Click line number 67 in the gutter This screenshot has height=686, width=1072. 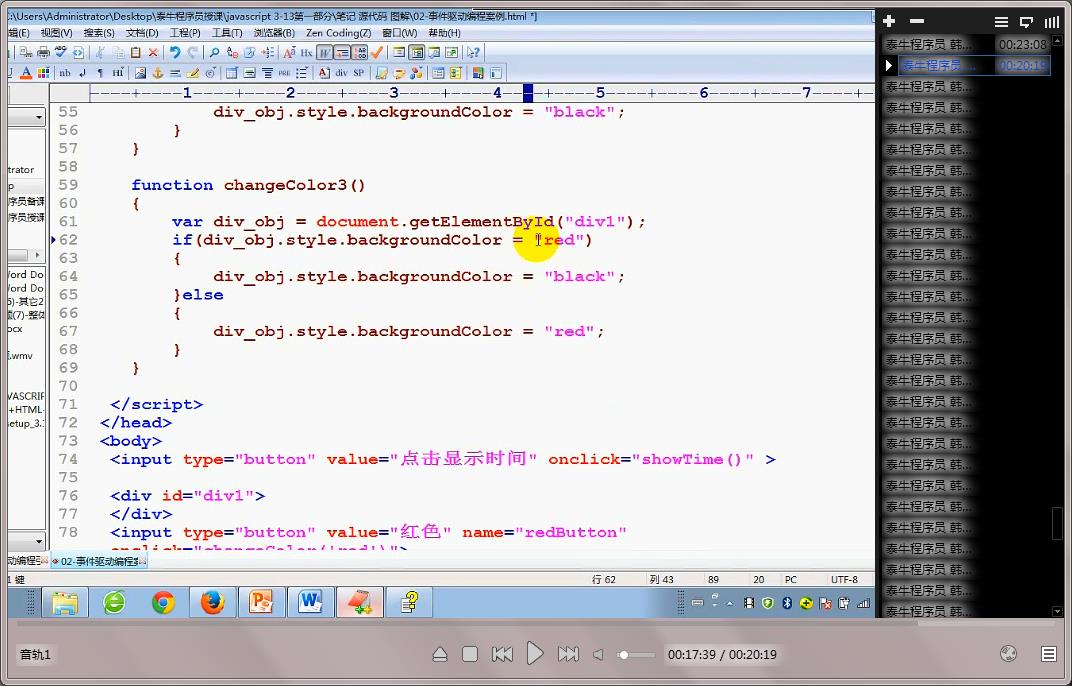tap(68, 331)
